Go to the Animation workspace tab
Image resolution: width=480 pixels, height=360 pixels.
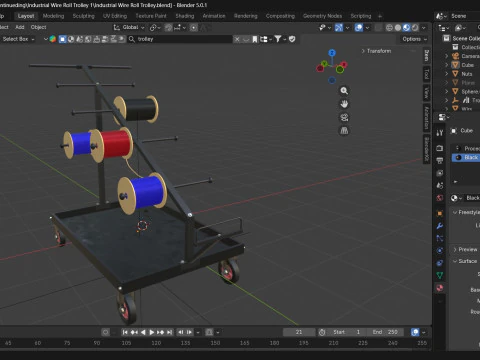pyautogui.click(x=214, y=16)
